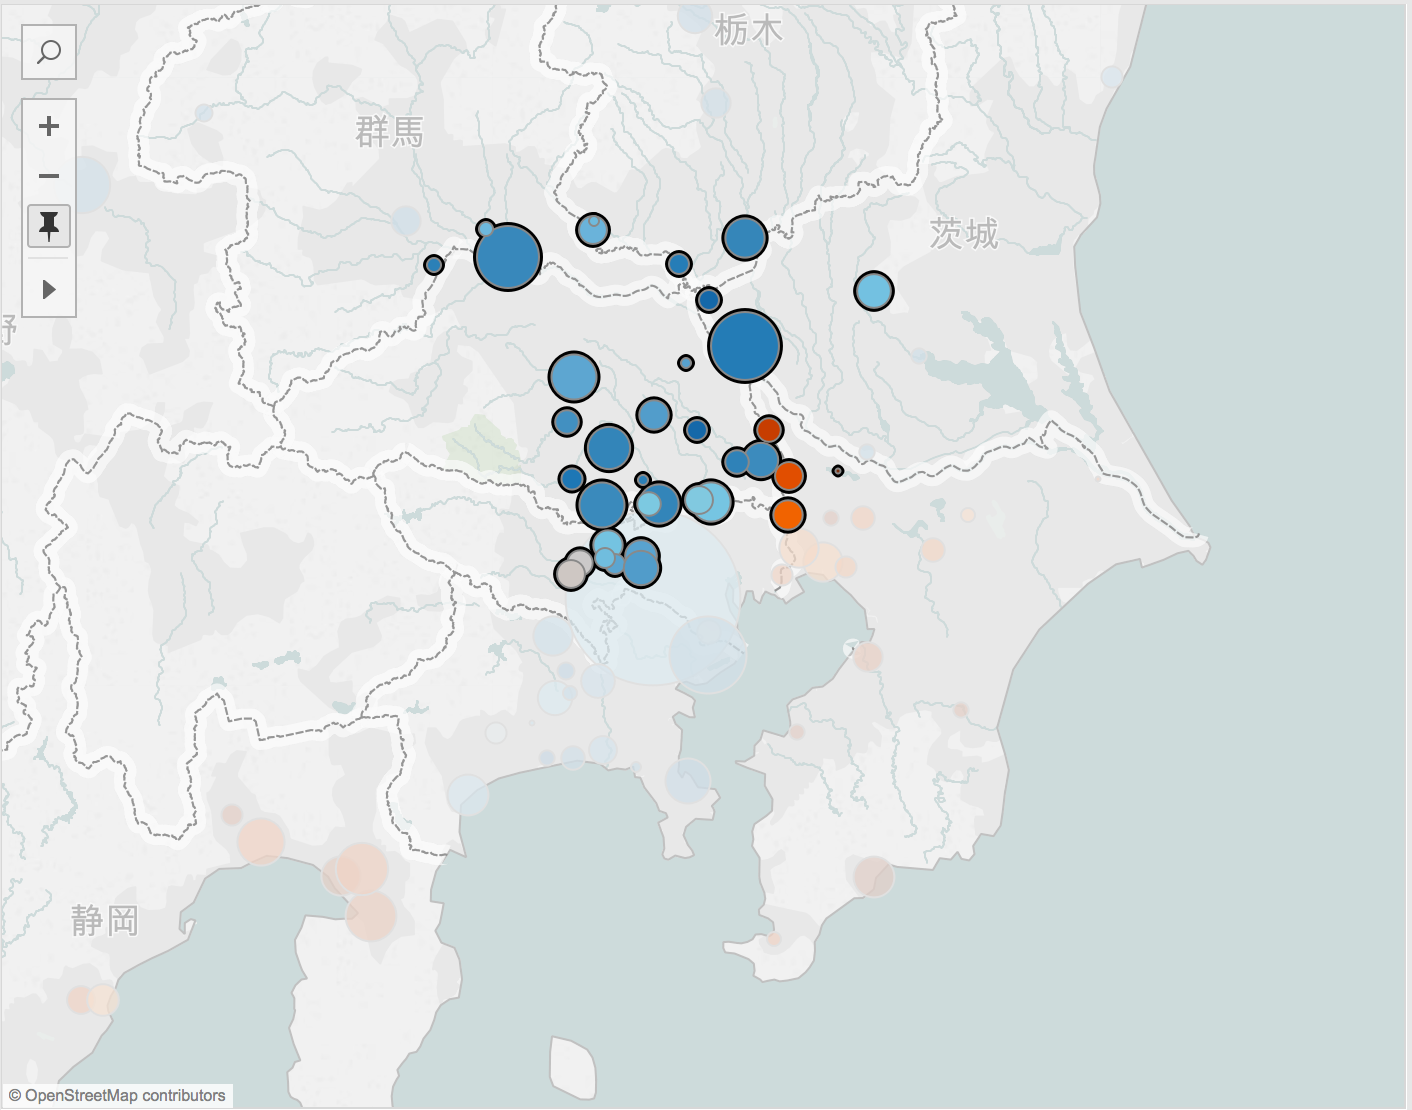1412x1110 pixels.
Task: Zoom out using the minus button
Action: pos(49,176)
